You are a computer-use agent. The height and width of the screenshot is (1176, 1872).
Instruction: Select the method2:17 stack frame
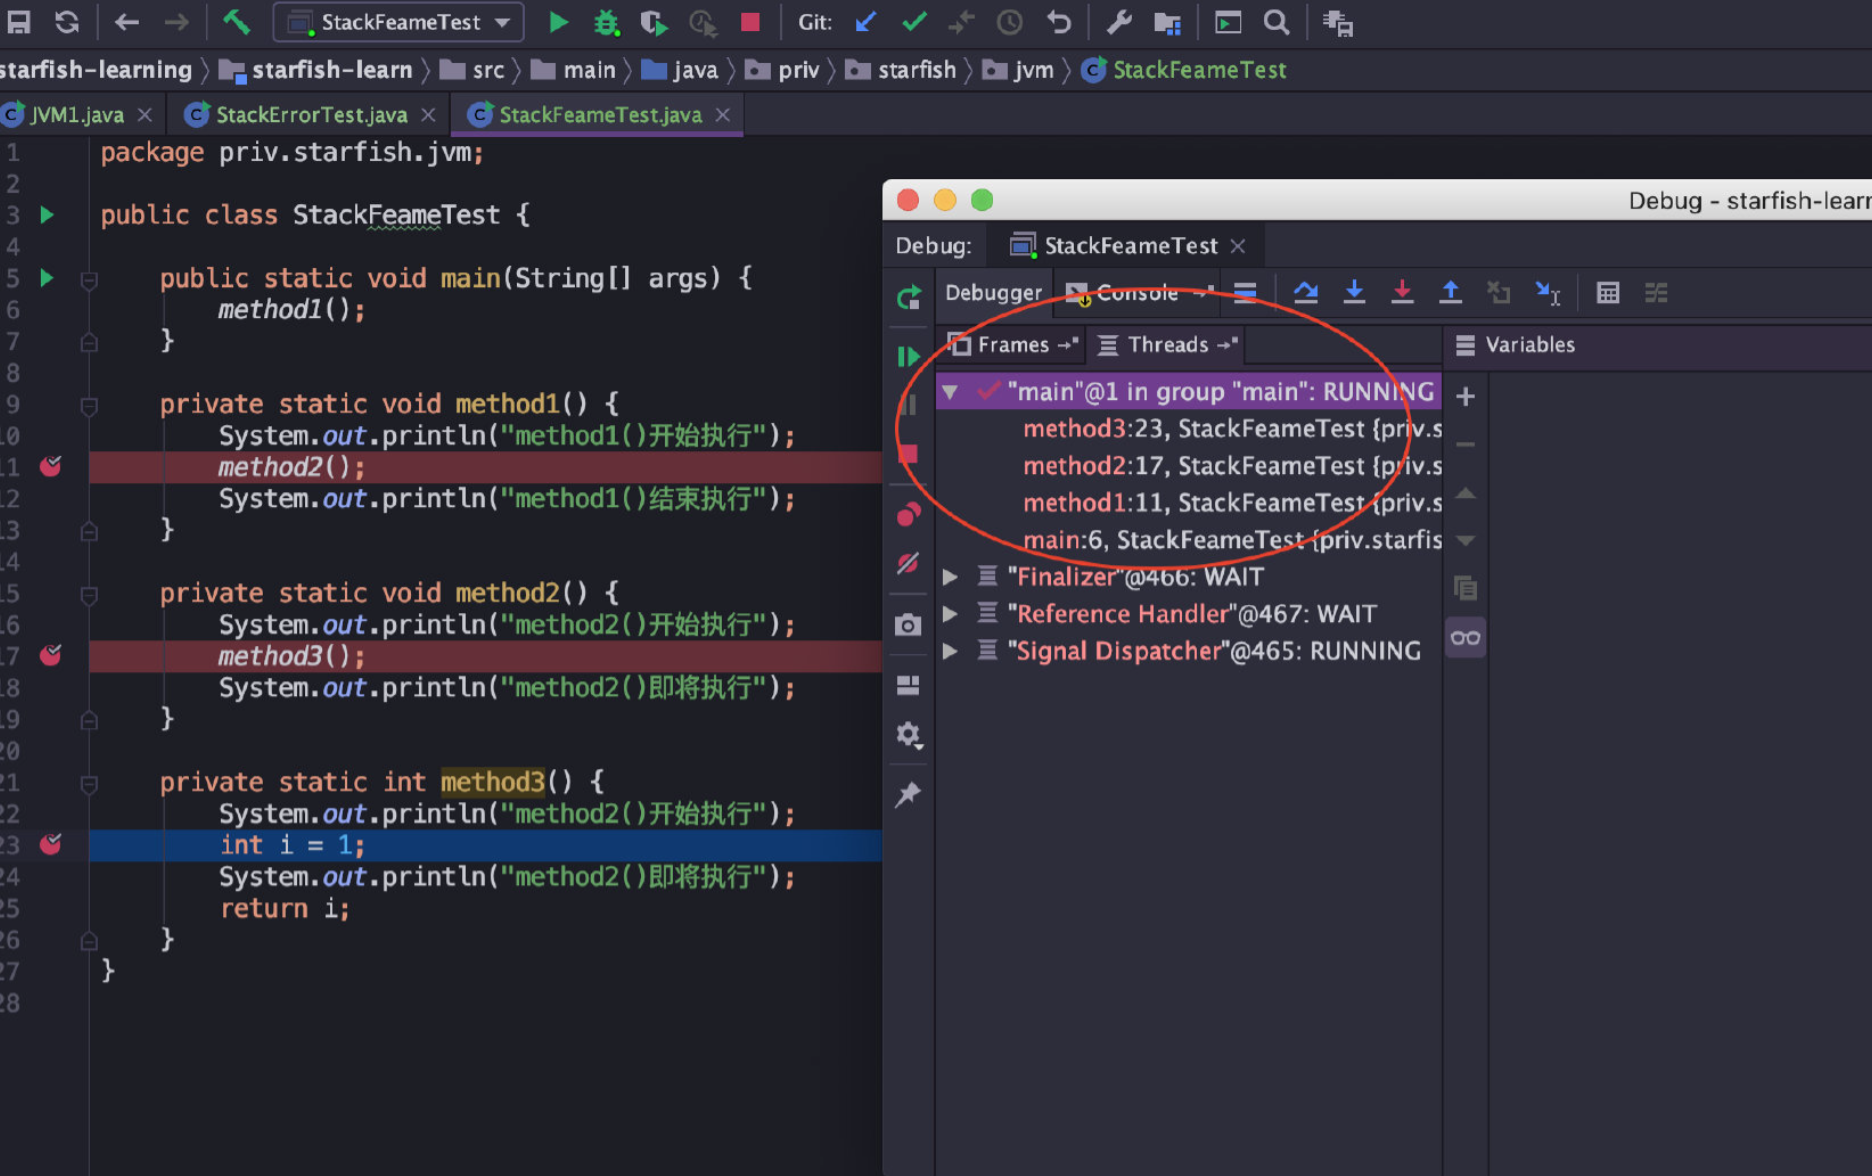[x=1190, y=466]
